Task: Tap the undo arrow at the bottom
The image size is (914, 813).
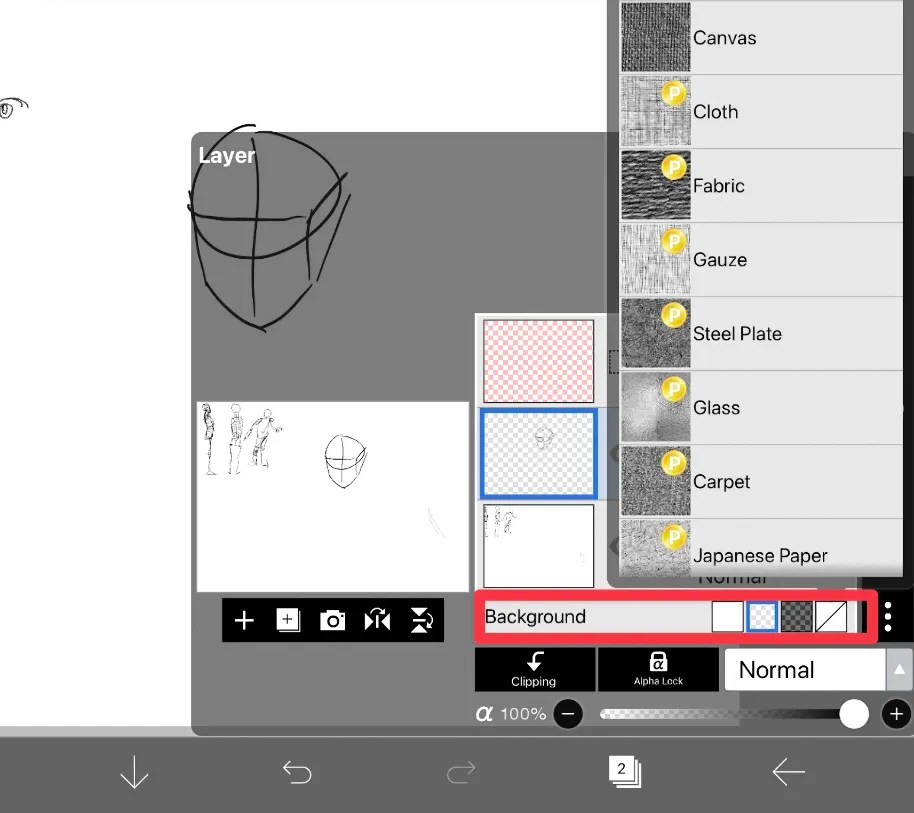Action: pos(297,771)
